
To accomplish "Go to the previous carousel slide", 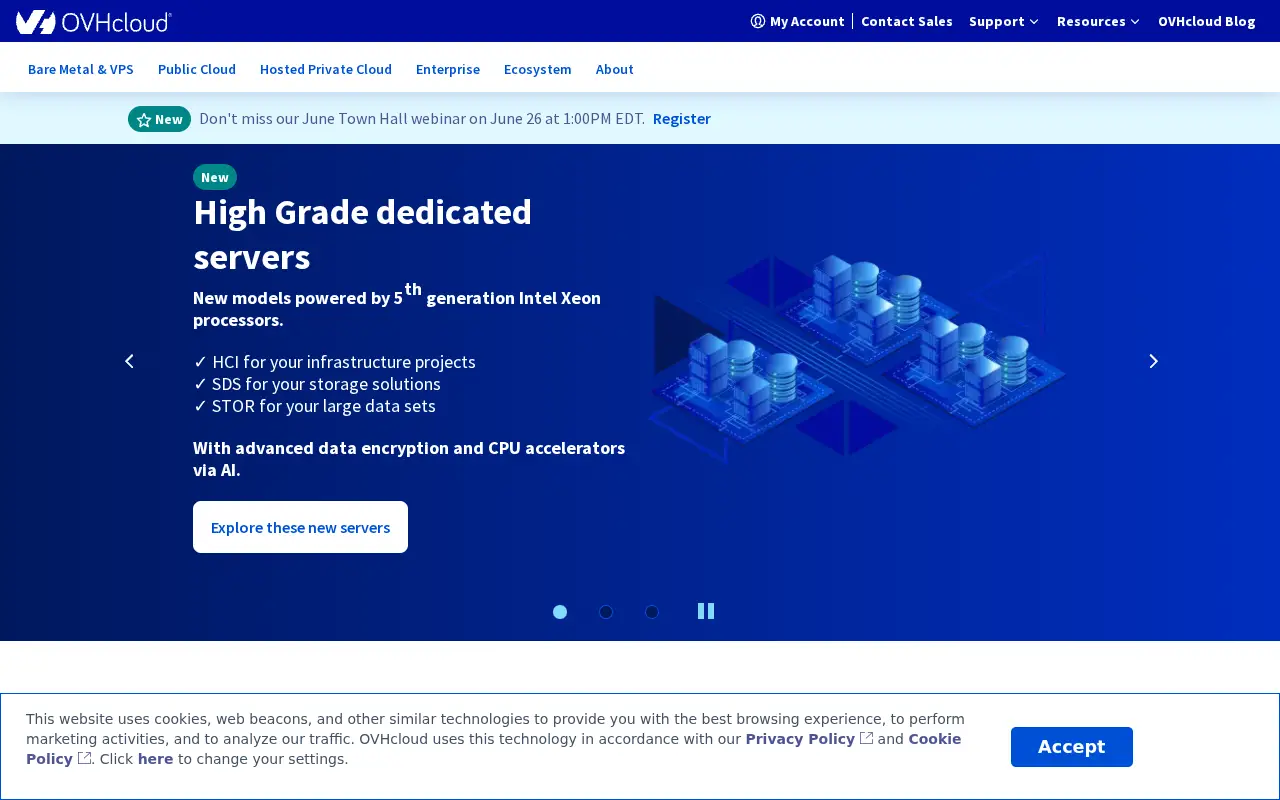I will pyautogui.click(x=129, y=361).
